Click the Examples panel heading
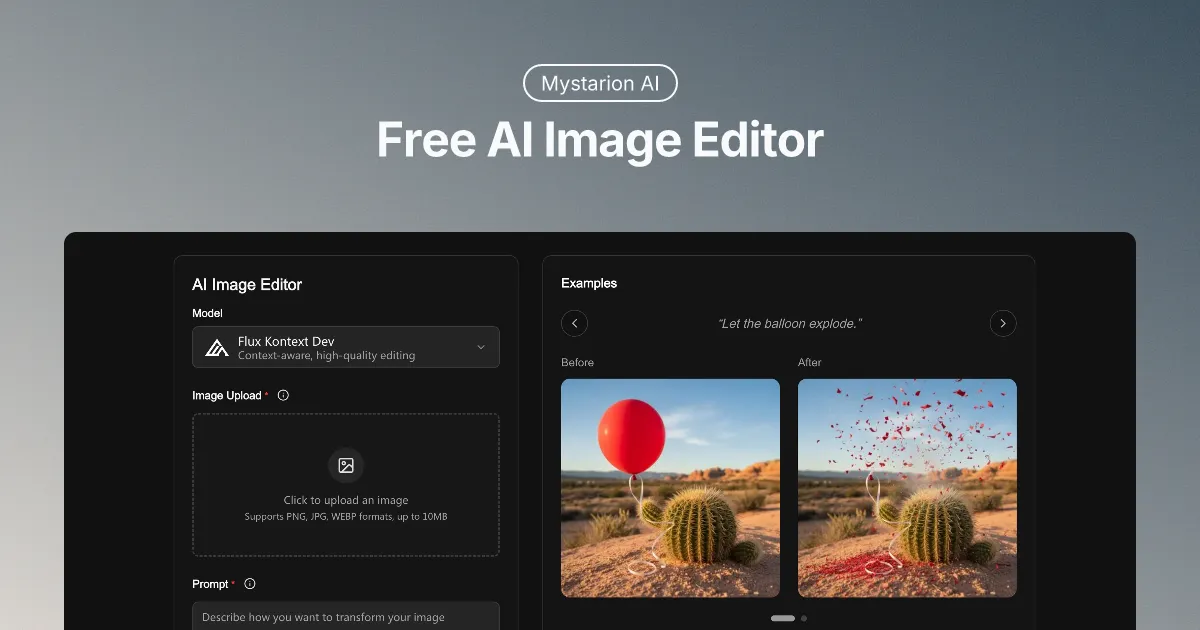Image resolution: width=1200 pixels, height=630 pixels. pyautogui.click(x=589, y=283)
